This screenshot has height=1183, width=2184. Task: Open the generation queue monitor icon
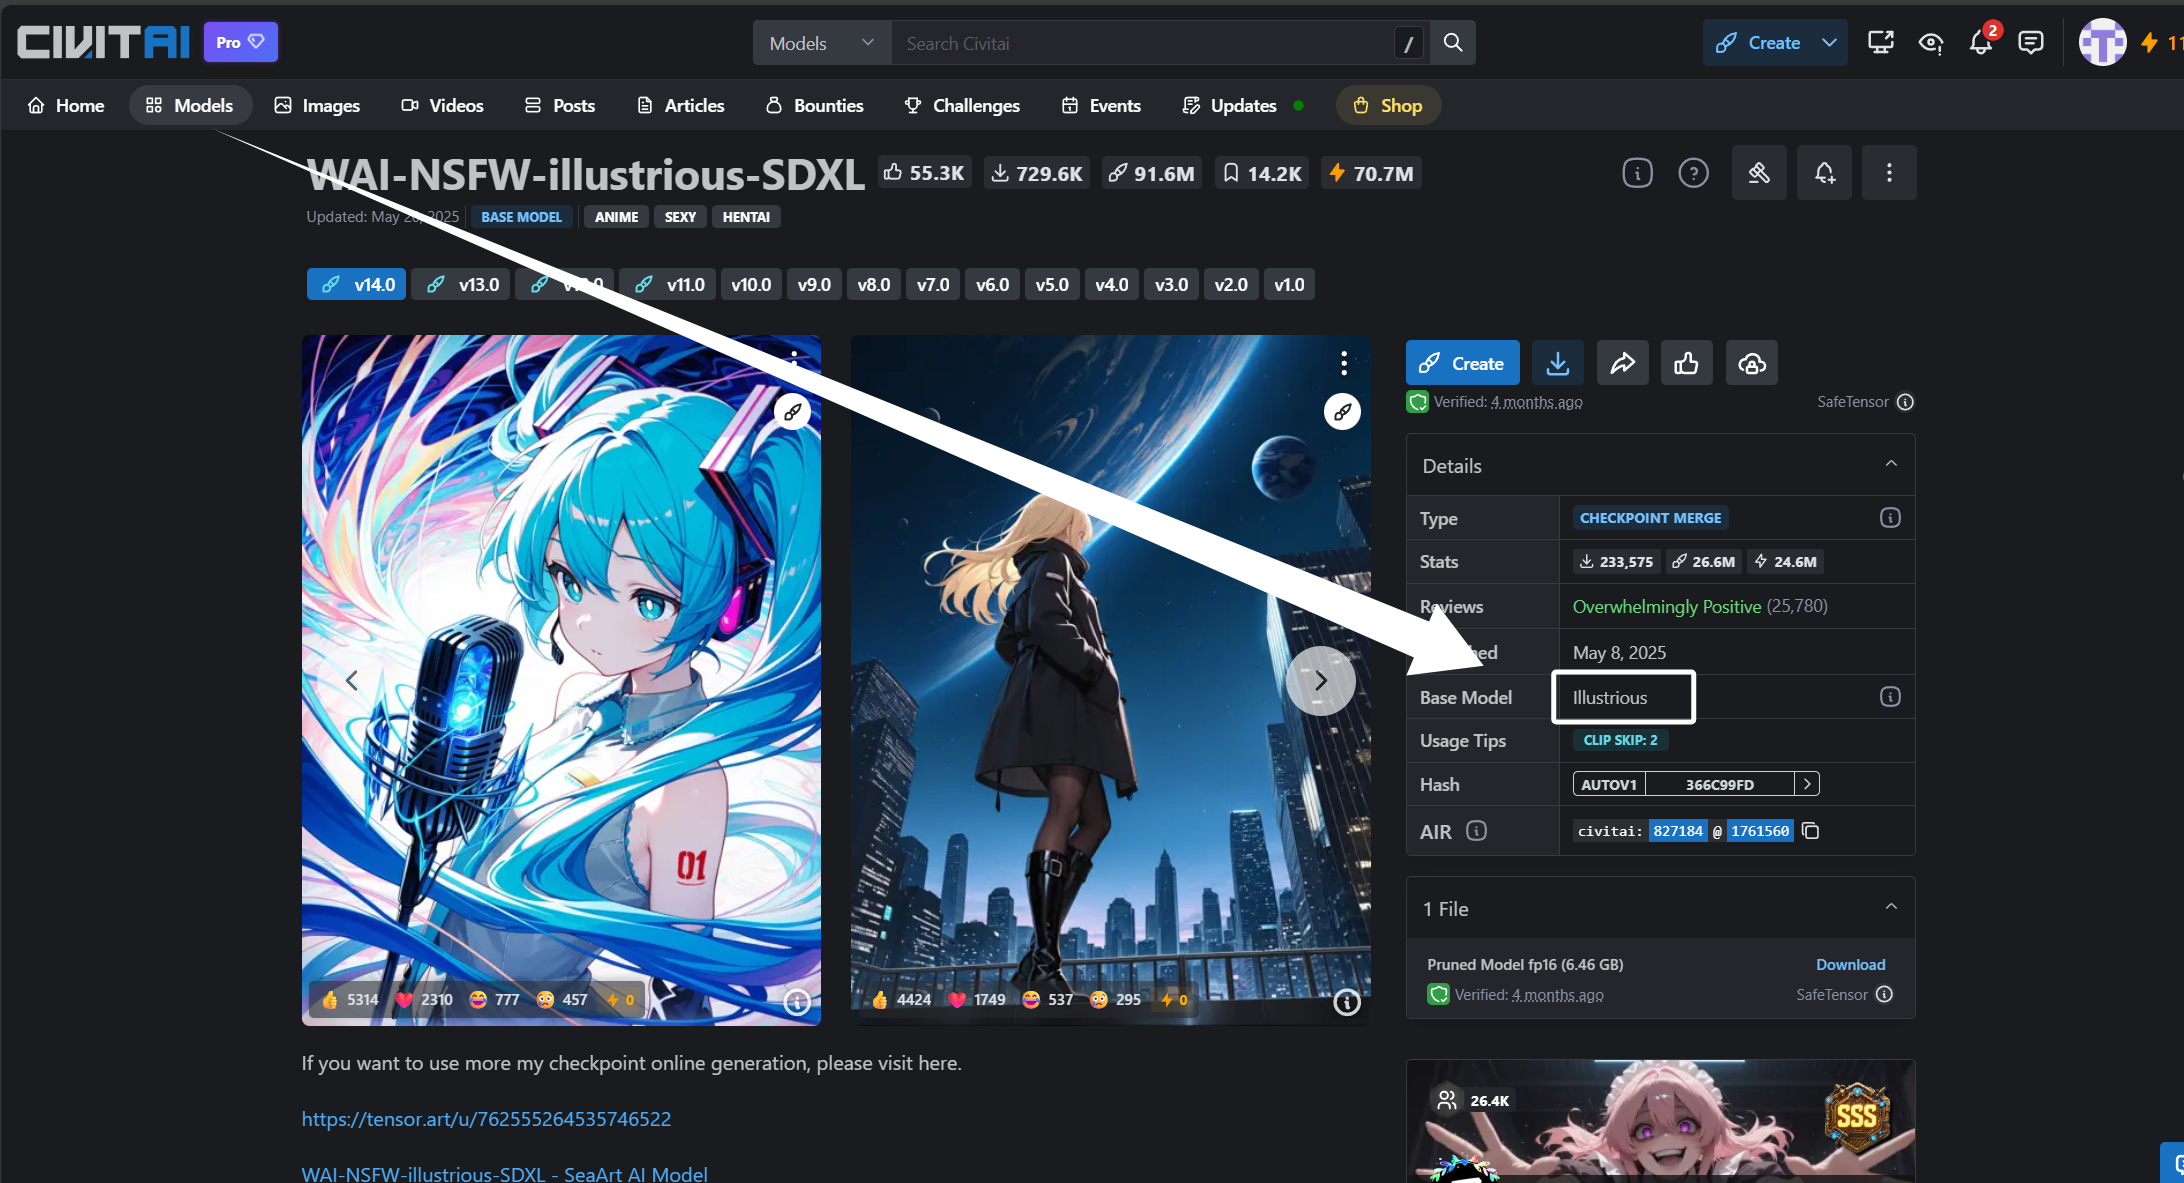tap(1881, 42)
